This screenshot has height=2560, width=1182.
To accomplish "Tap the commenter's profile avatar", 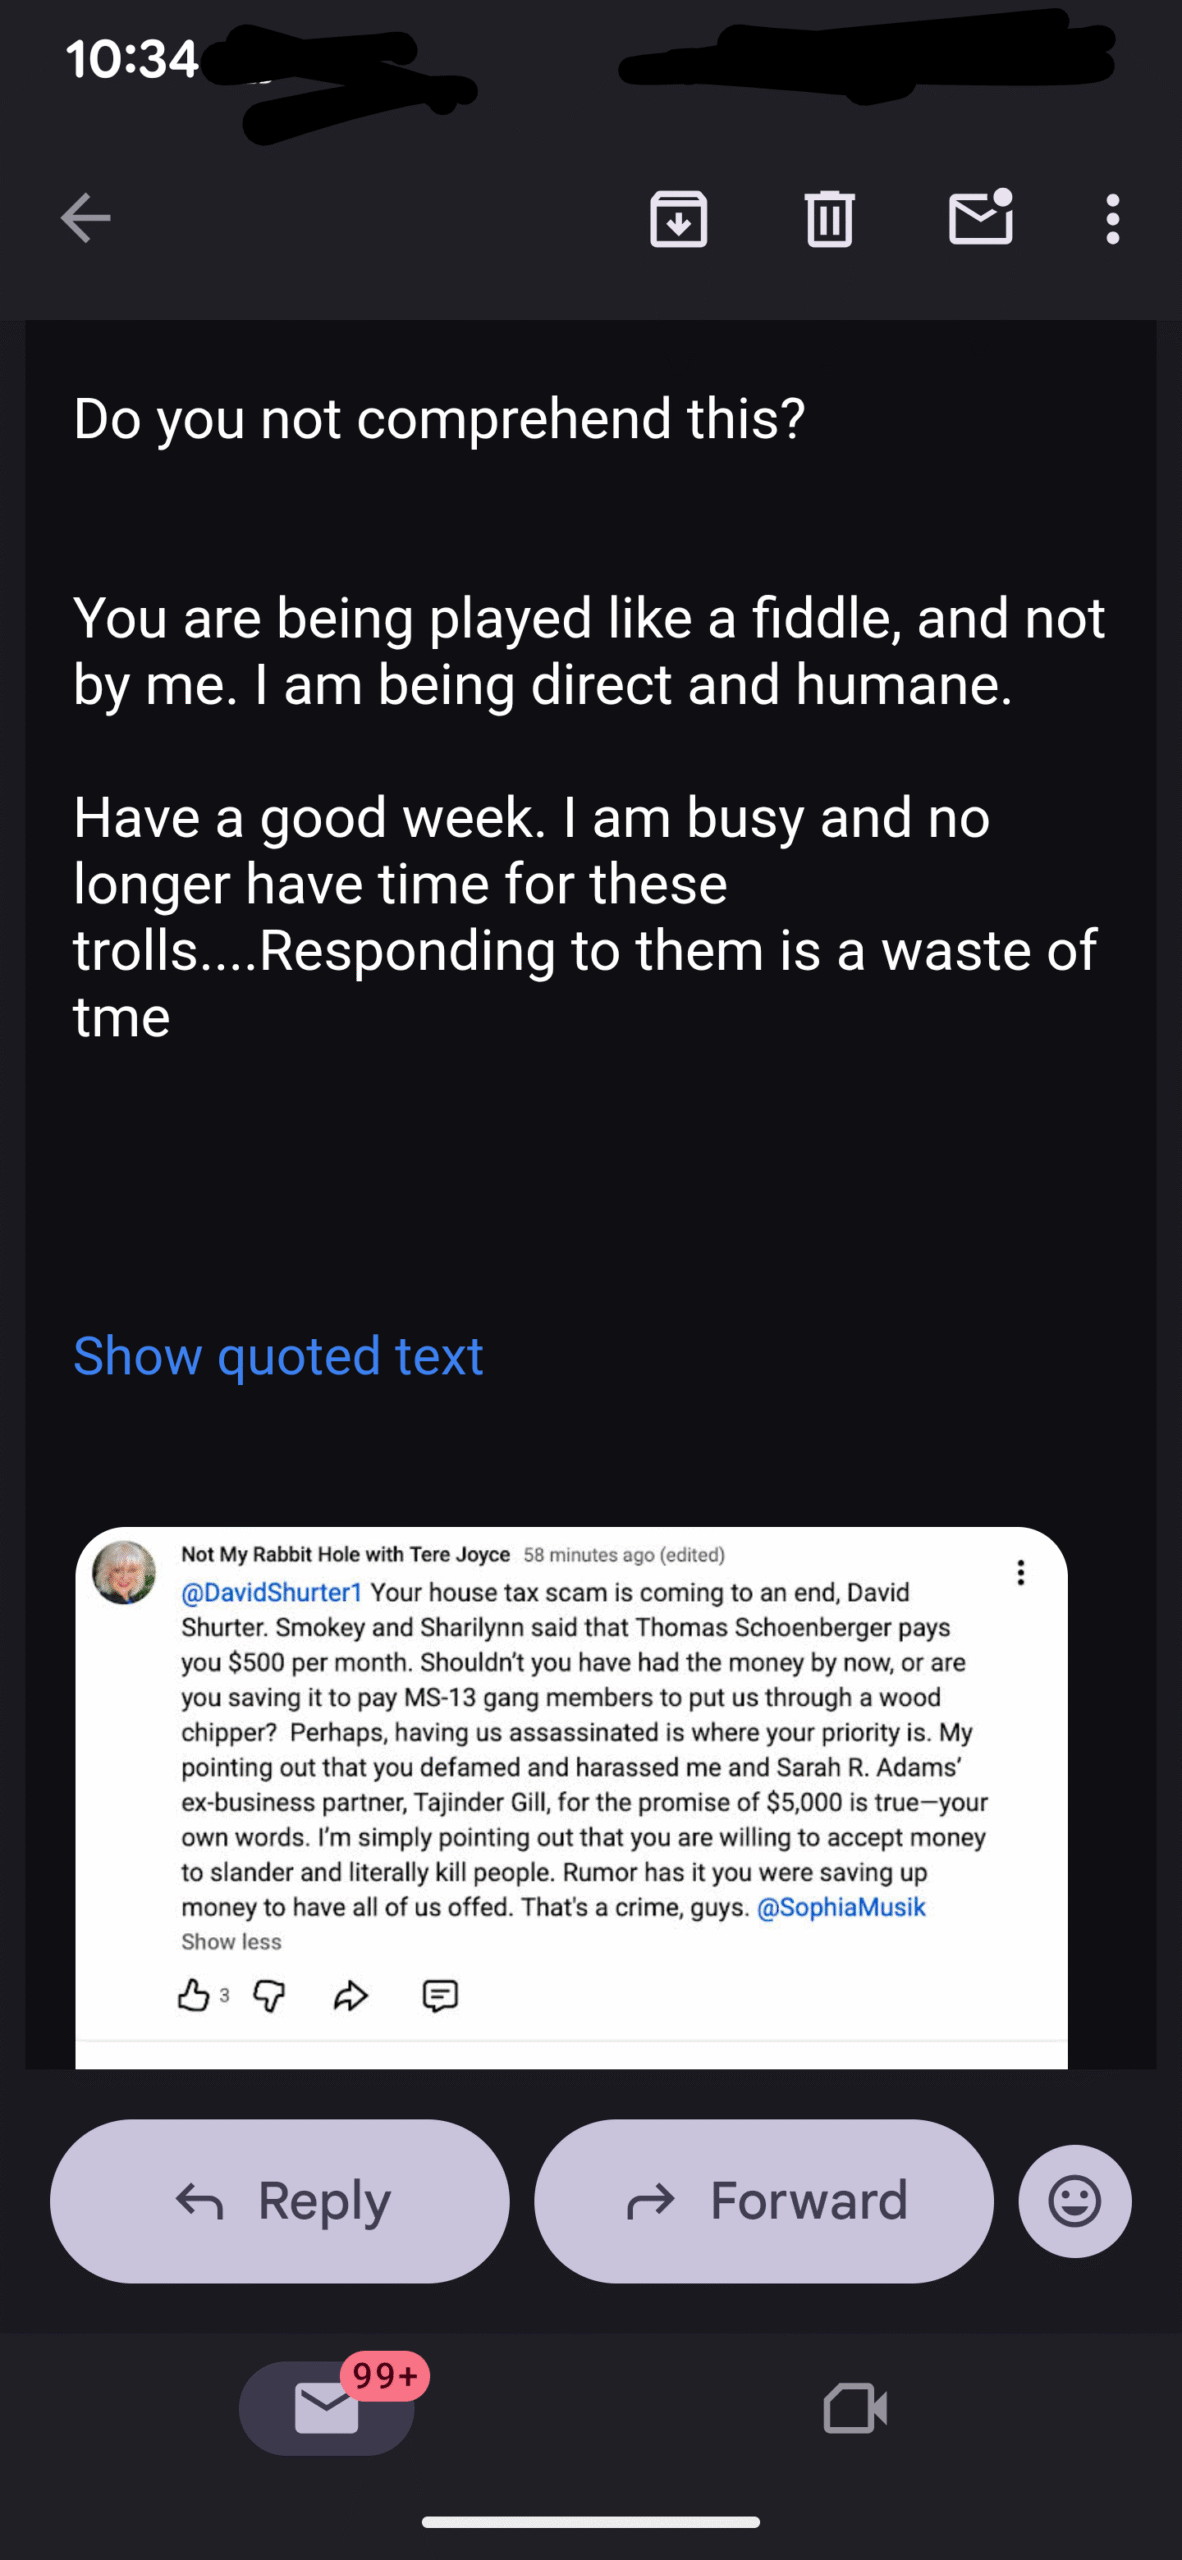I will [124, 1573].
